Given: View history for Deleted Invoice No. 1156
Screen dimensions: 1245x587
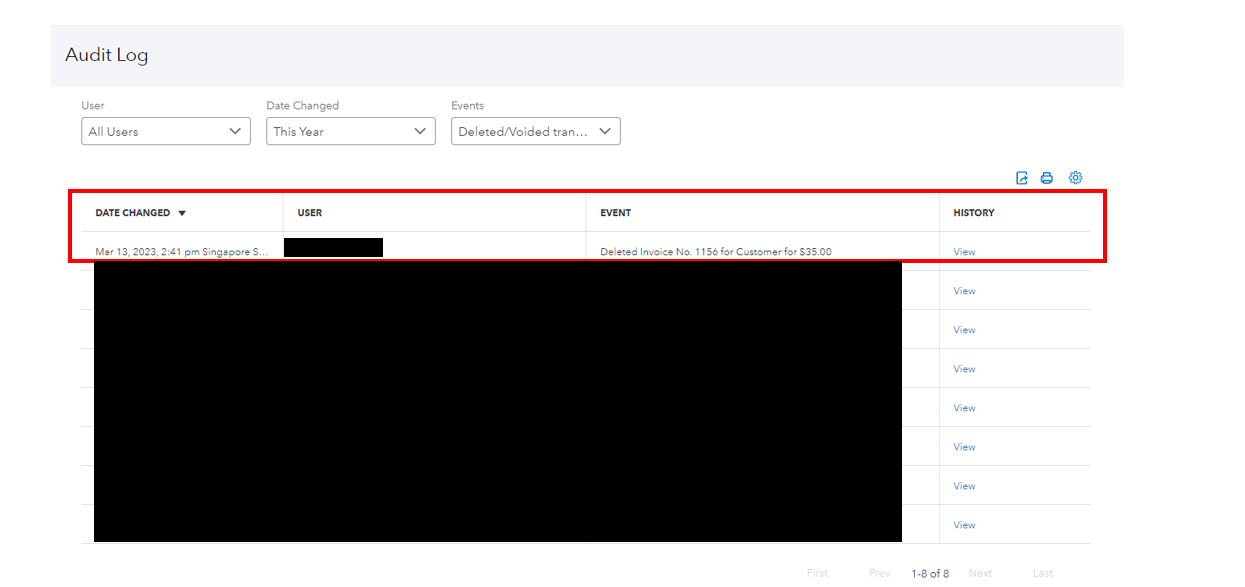Looking at the screenshot, I should [964, 252].
